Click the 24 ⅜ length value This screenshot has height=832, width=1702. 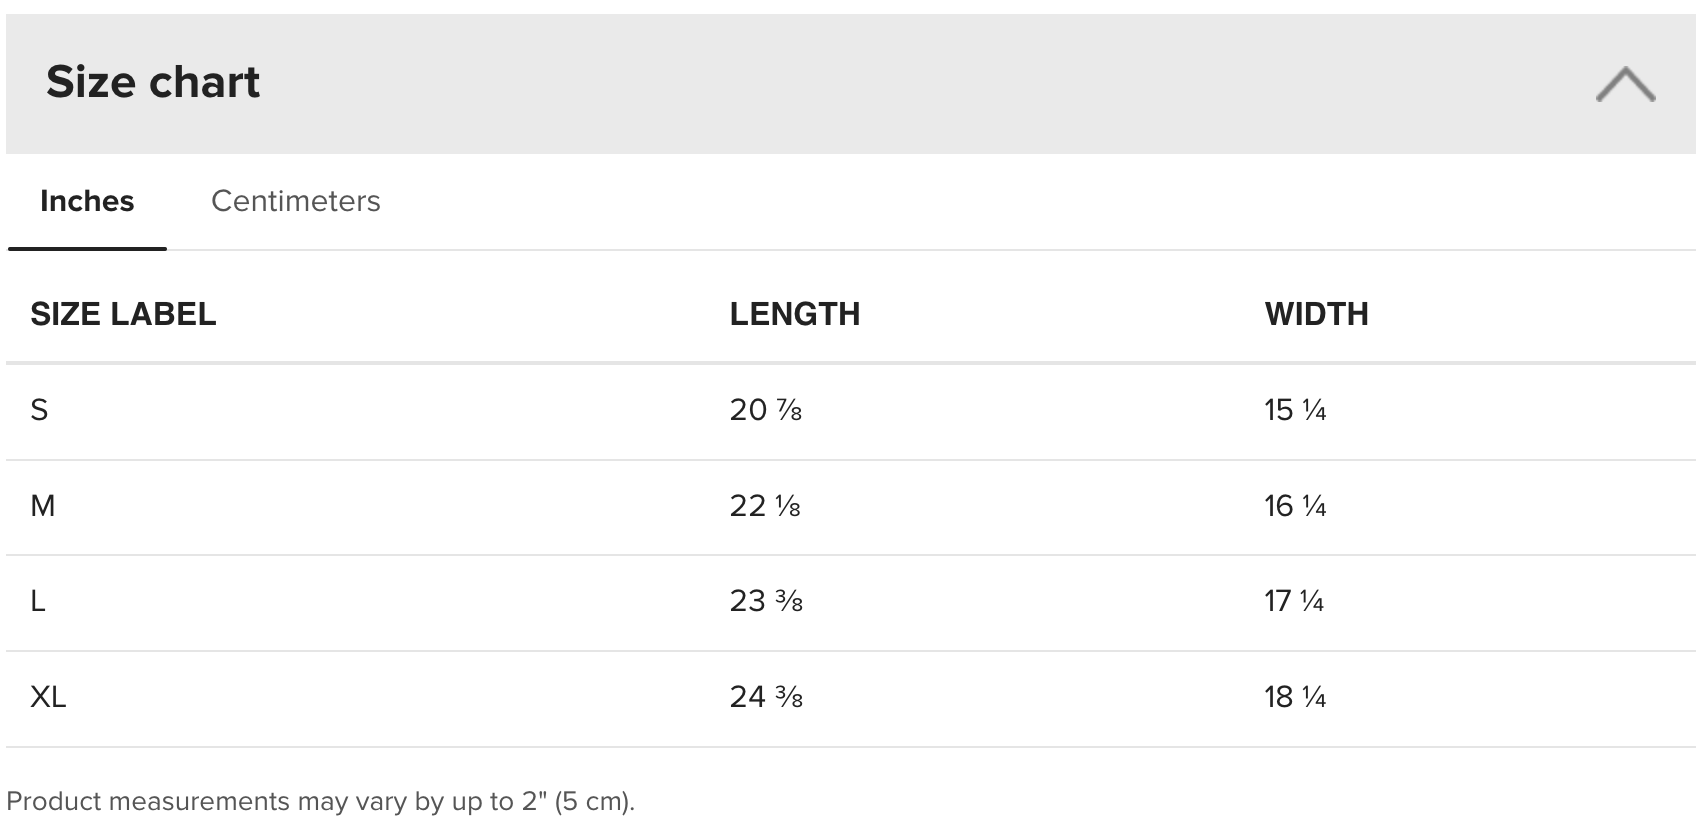[x=766, y=697]
